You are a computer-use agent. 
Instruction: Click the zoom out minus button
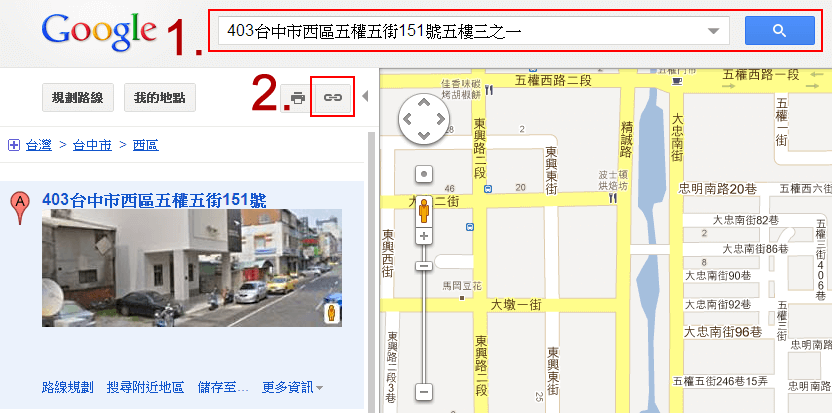[x=423, y=393]
